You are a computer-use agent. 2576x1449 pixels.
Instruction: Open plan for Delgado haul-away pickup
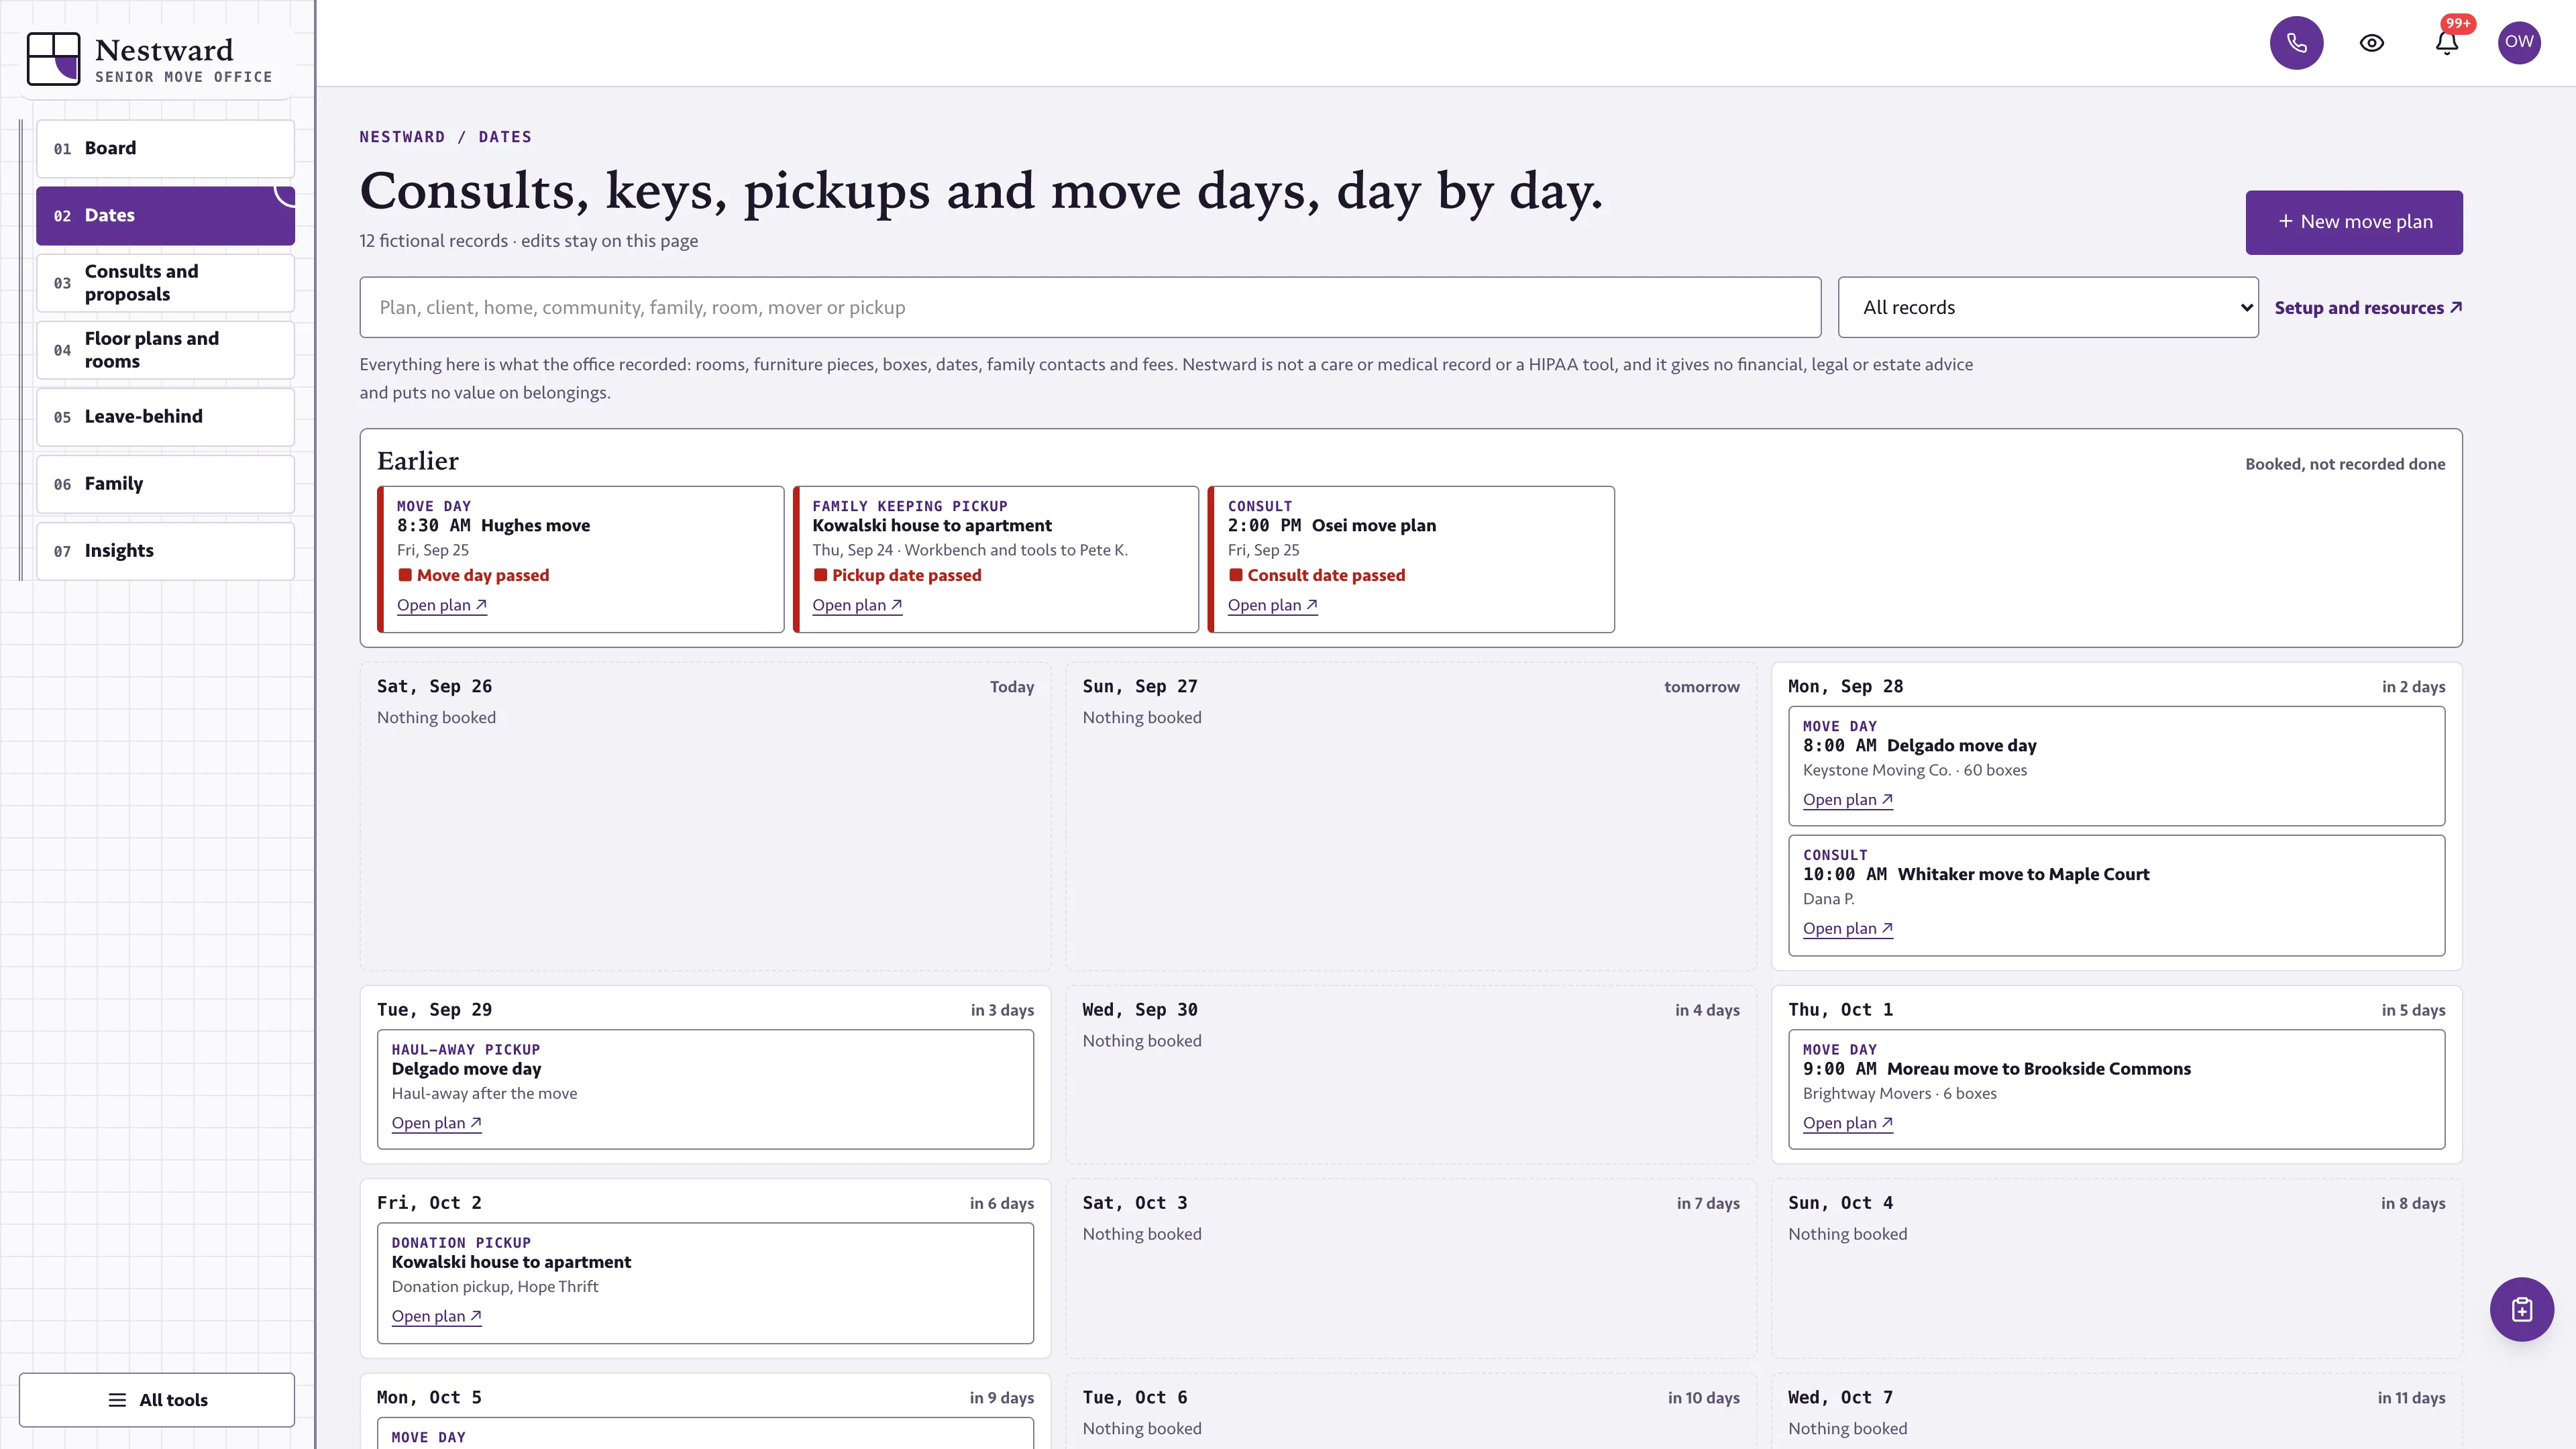click(x=436, y=1123)
